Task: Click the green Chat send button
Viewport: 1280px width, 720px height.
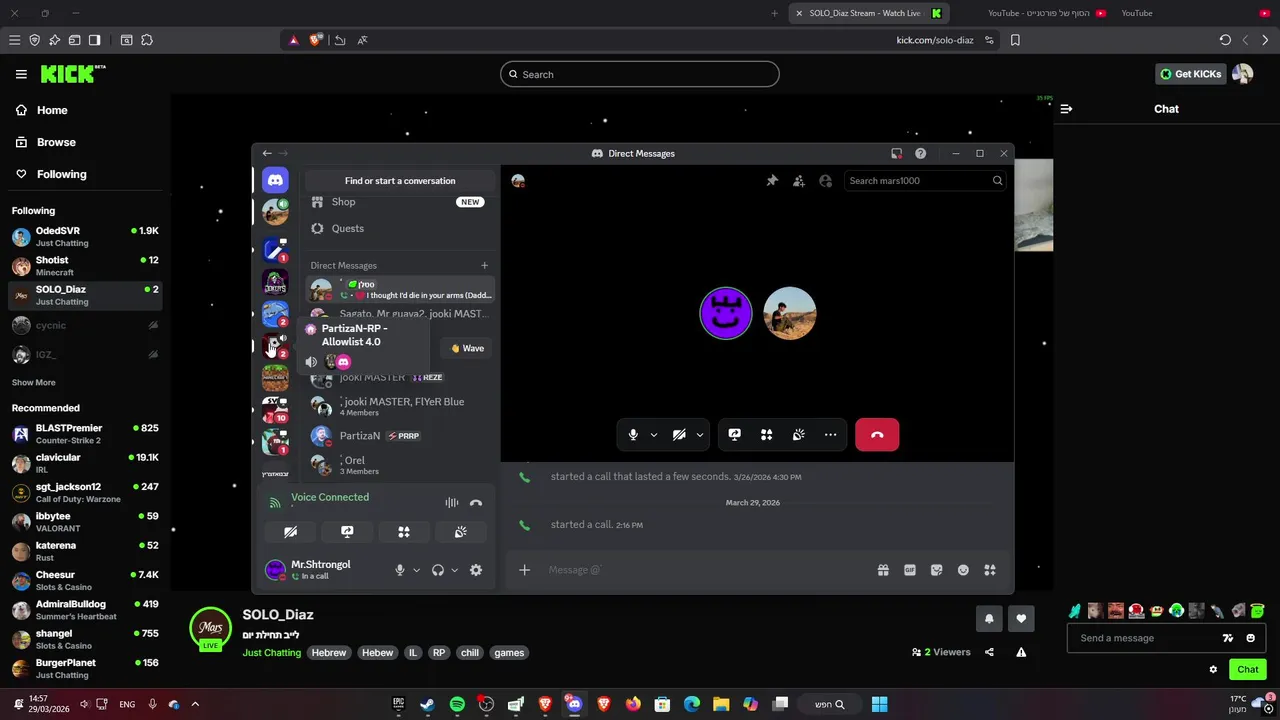Action: point(1248,670)
